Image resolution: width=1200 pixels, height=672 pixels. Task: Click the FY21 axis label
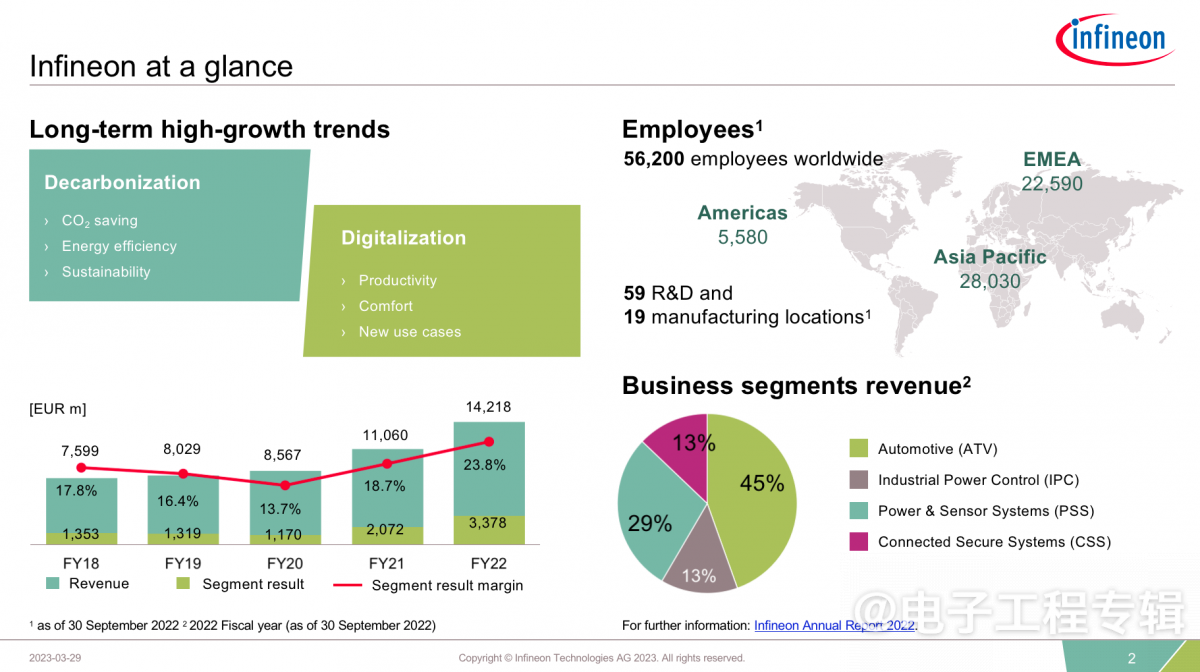click(386, 563)
